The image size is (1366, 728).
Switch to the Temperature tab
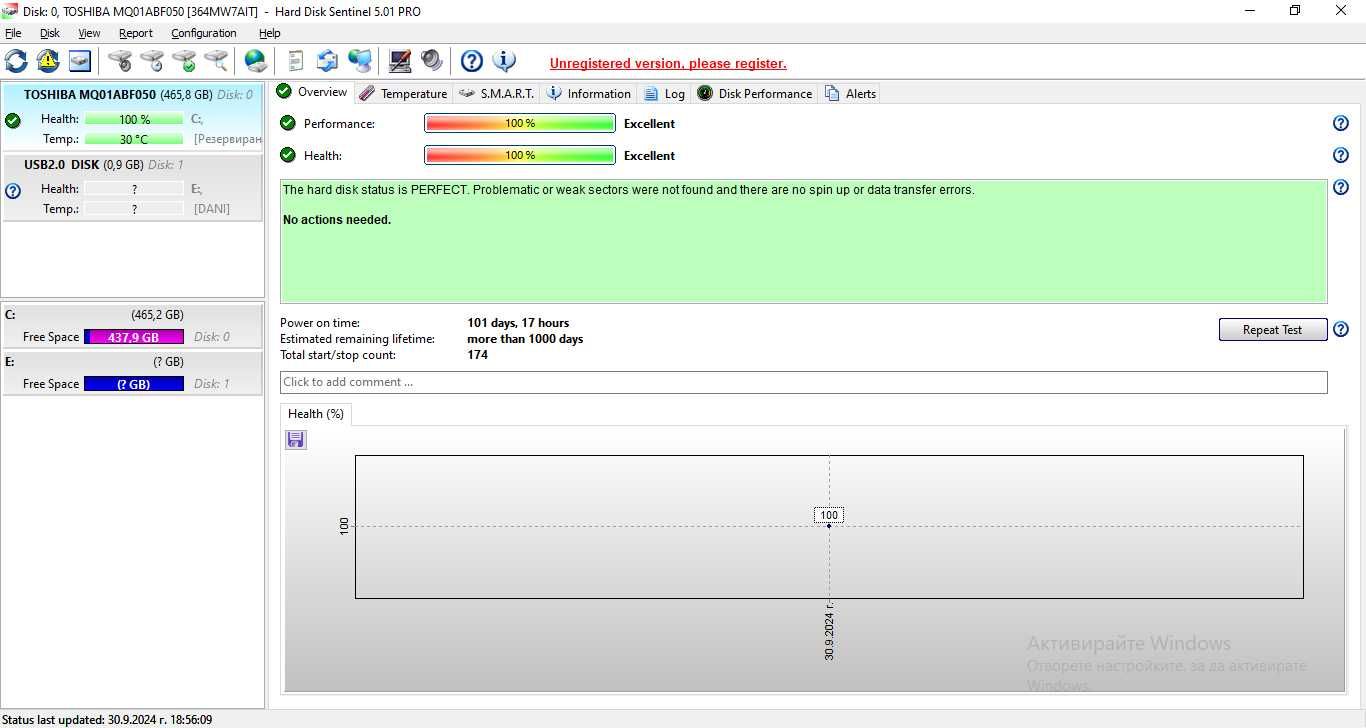403,93
